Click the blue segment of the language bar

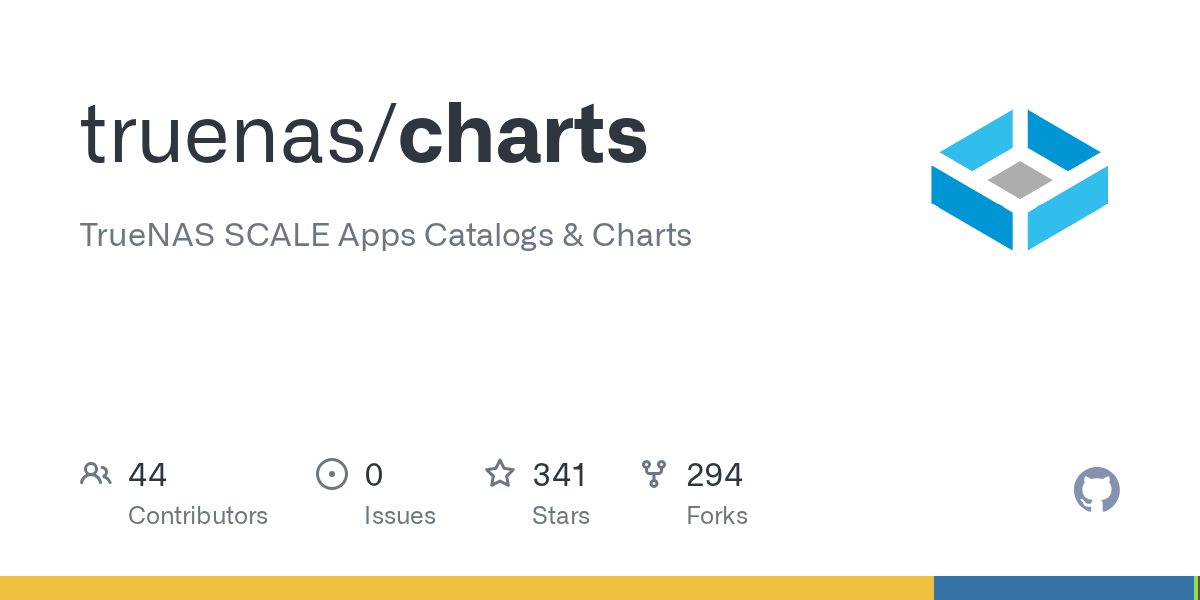click(x=1063, y=588)
